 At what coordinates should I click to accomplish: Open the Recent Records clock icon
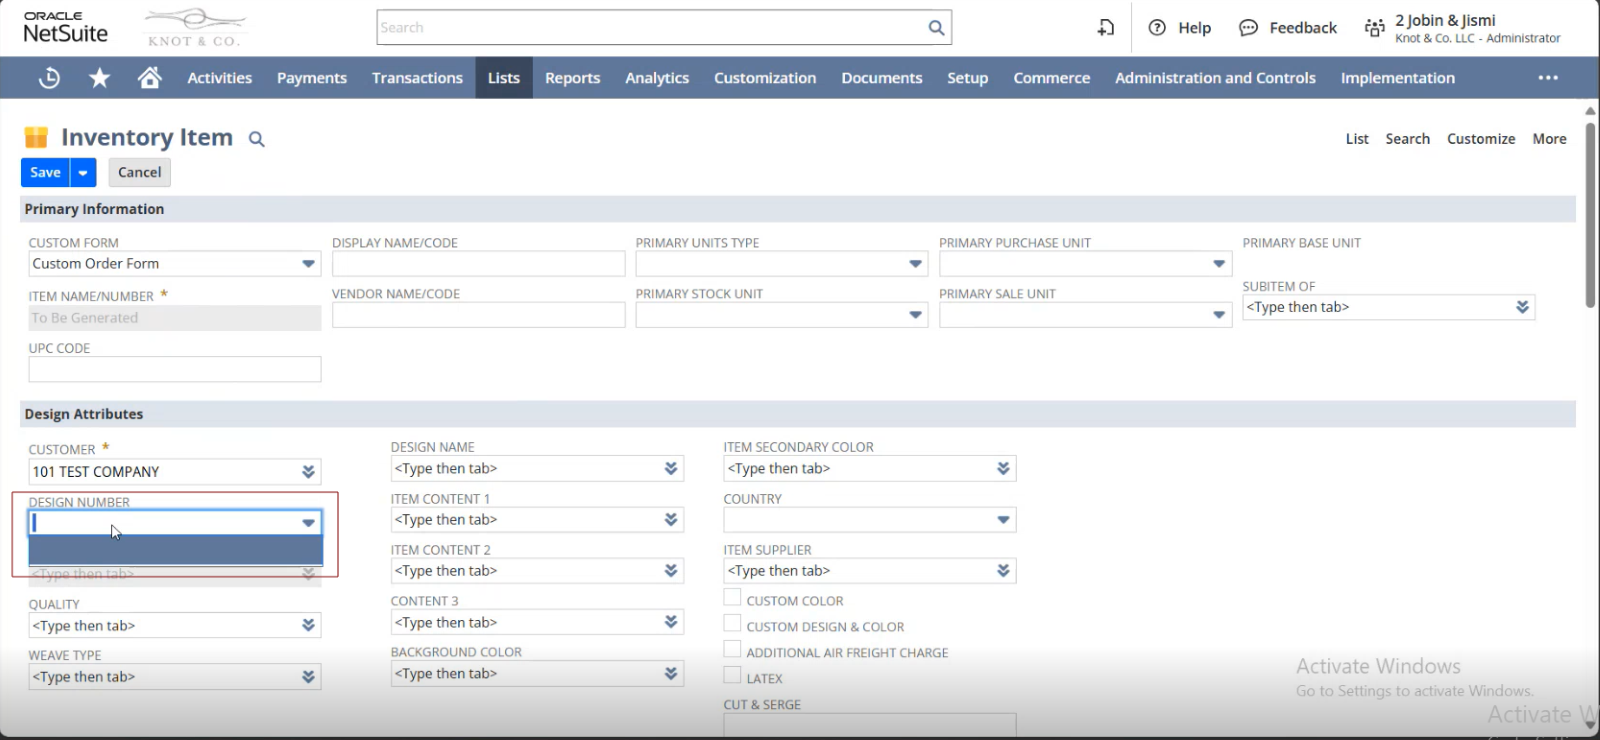tap(49, 78)
